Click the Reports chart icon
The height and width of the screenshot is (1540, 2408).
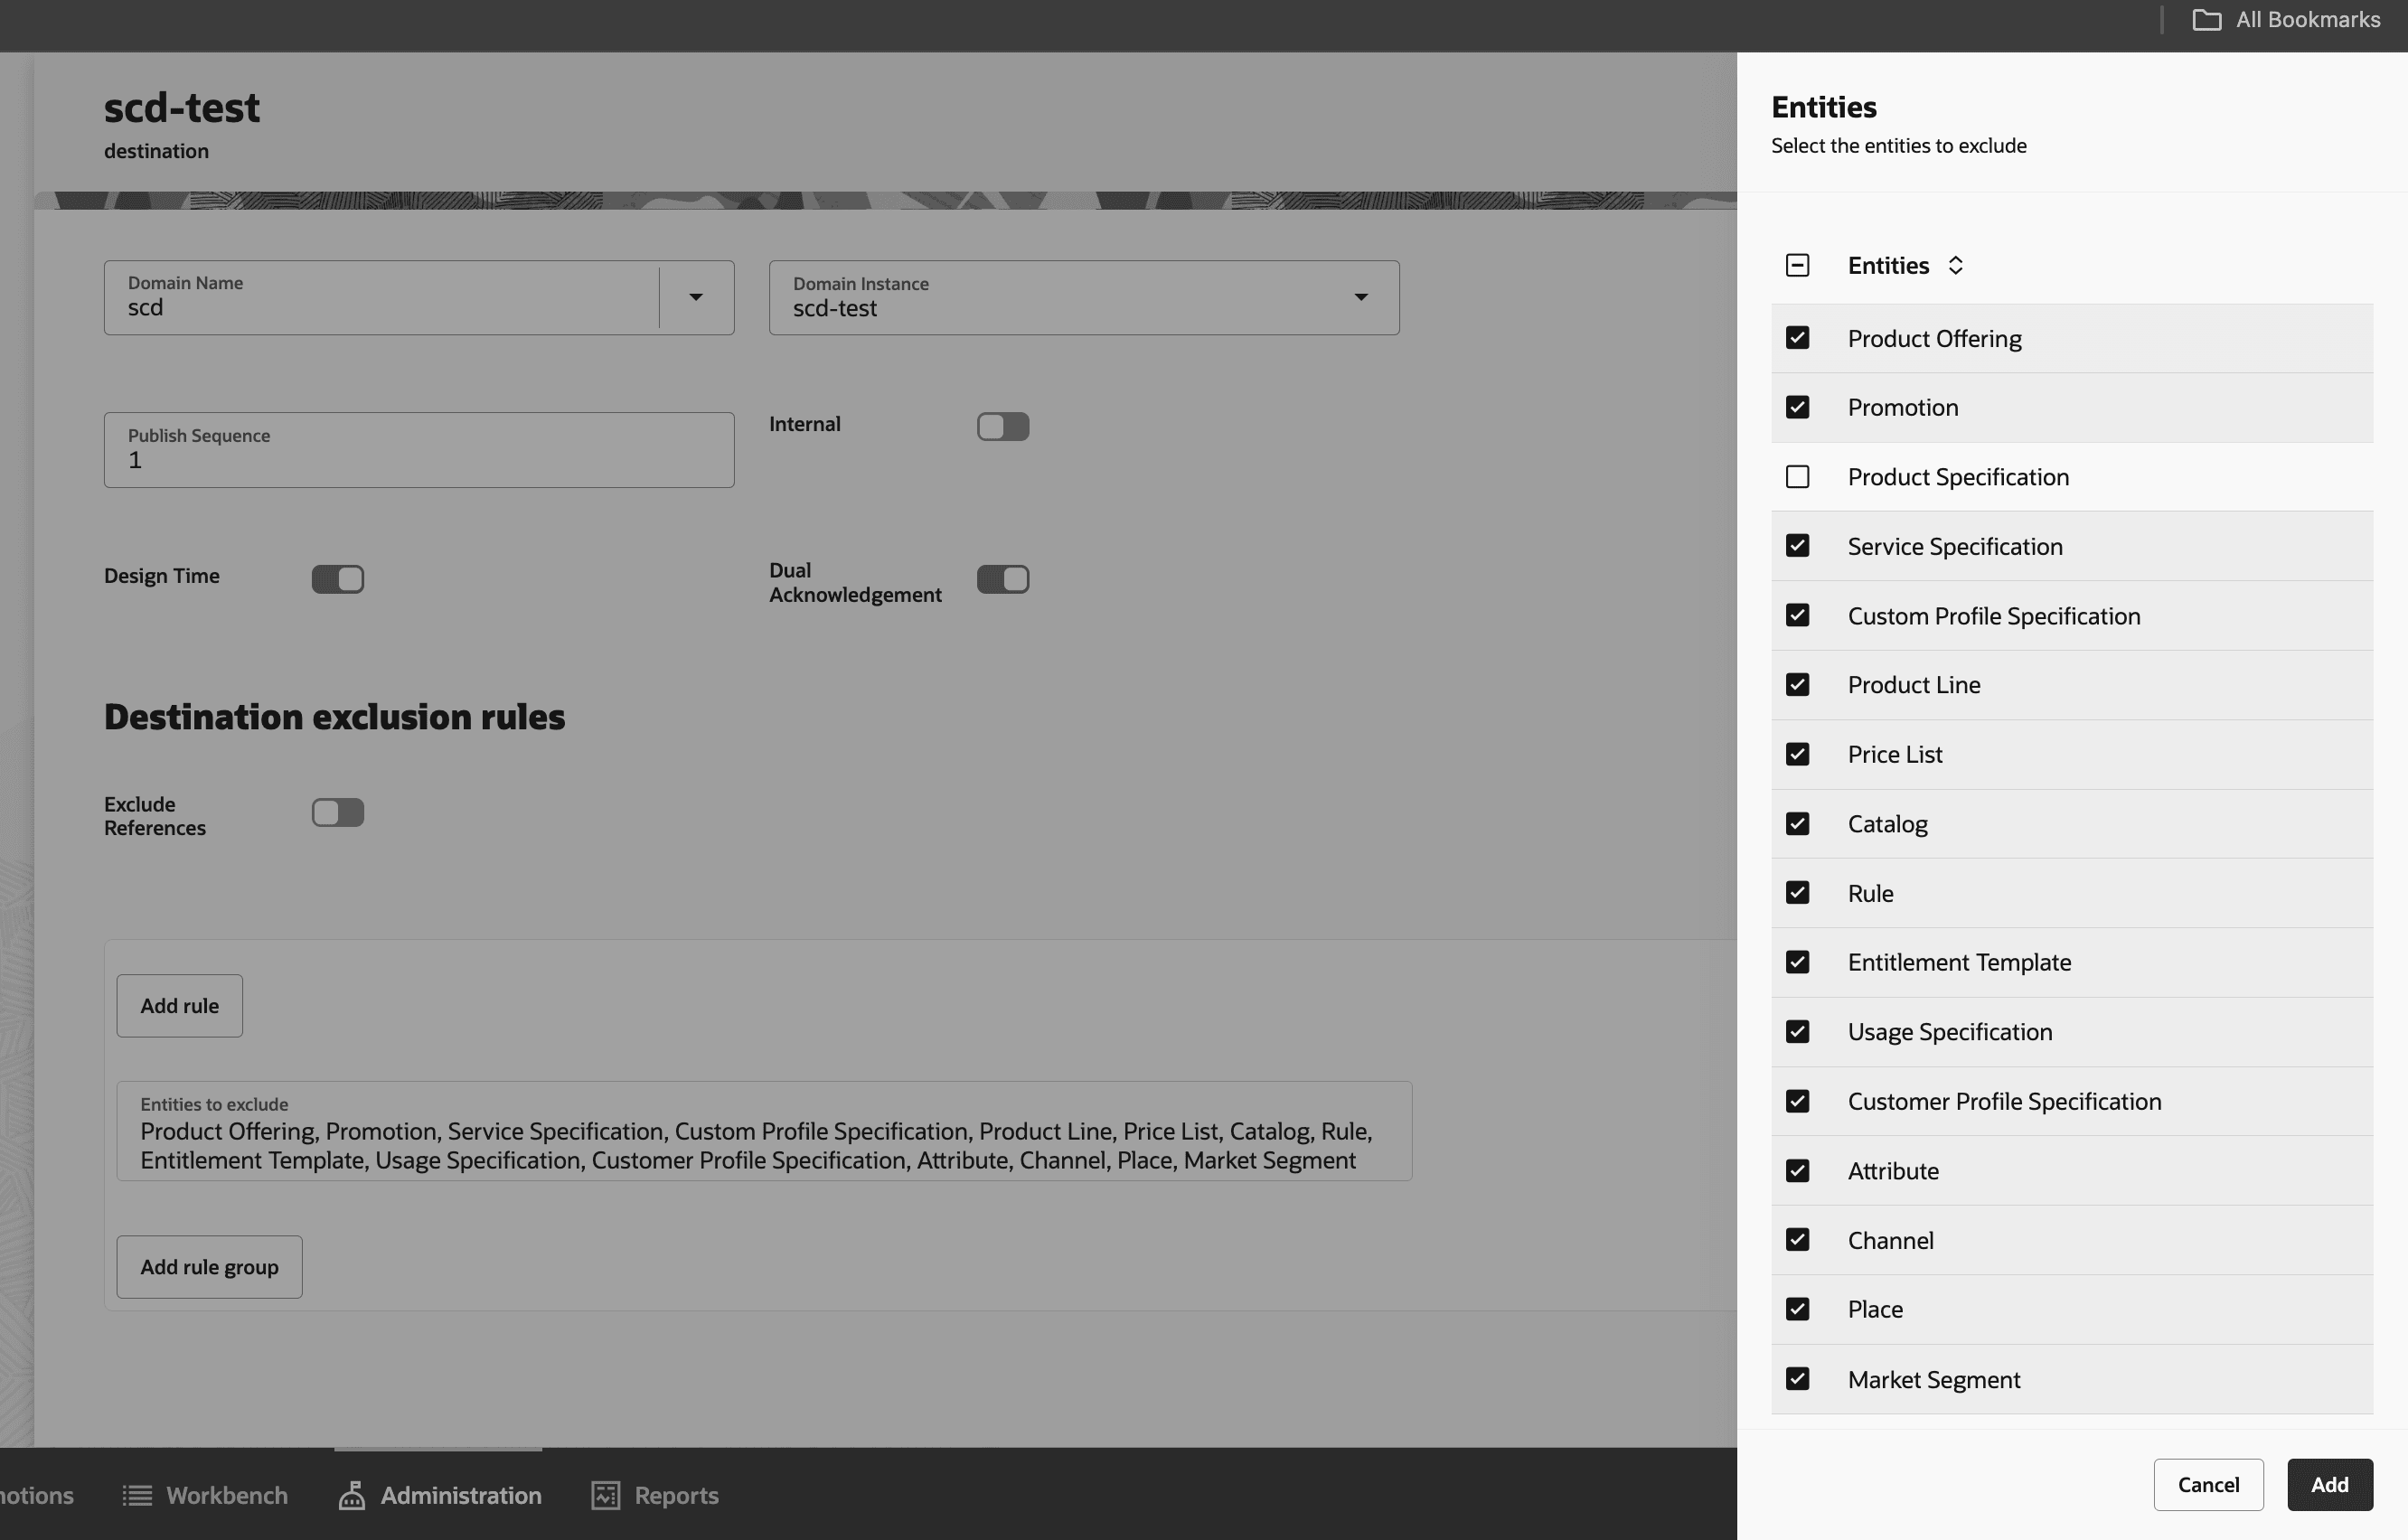[x=606, y=1495]
